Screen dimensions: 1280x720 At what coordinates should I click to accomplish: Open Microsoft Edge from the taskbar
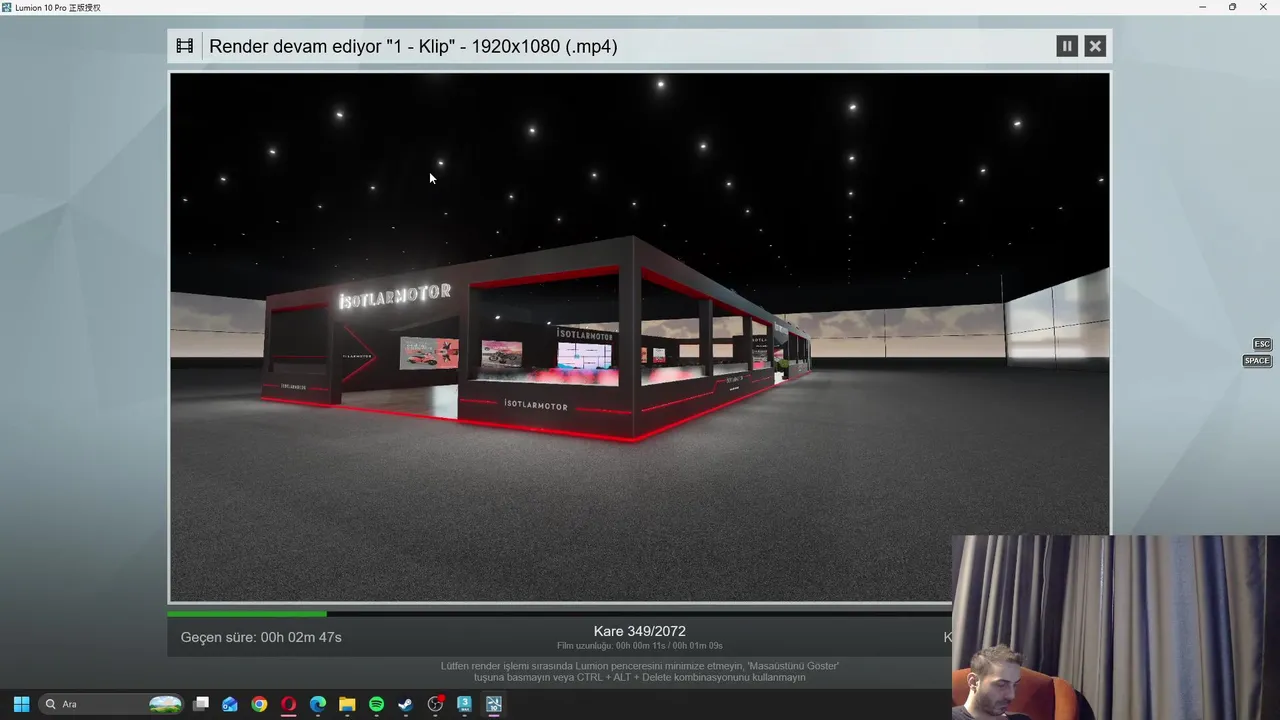point(318,704)
